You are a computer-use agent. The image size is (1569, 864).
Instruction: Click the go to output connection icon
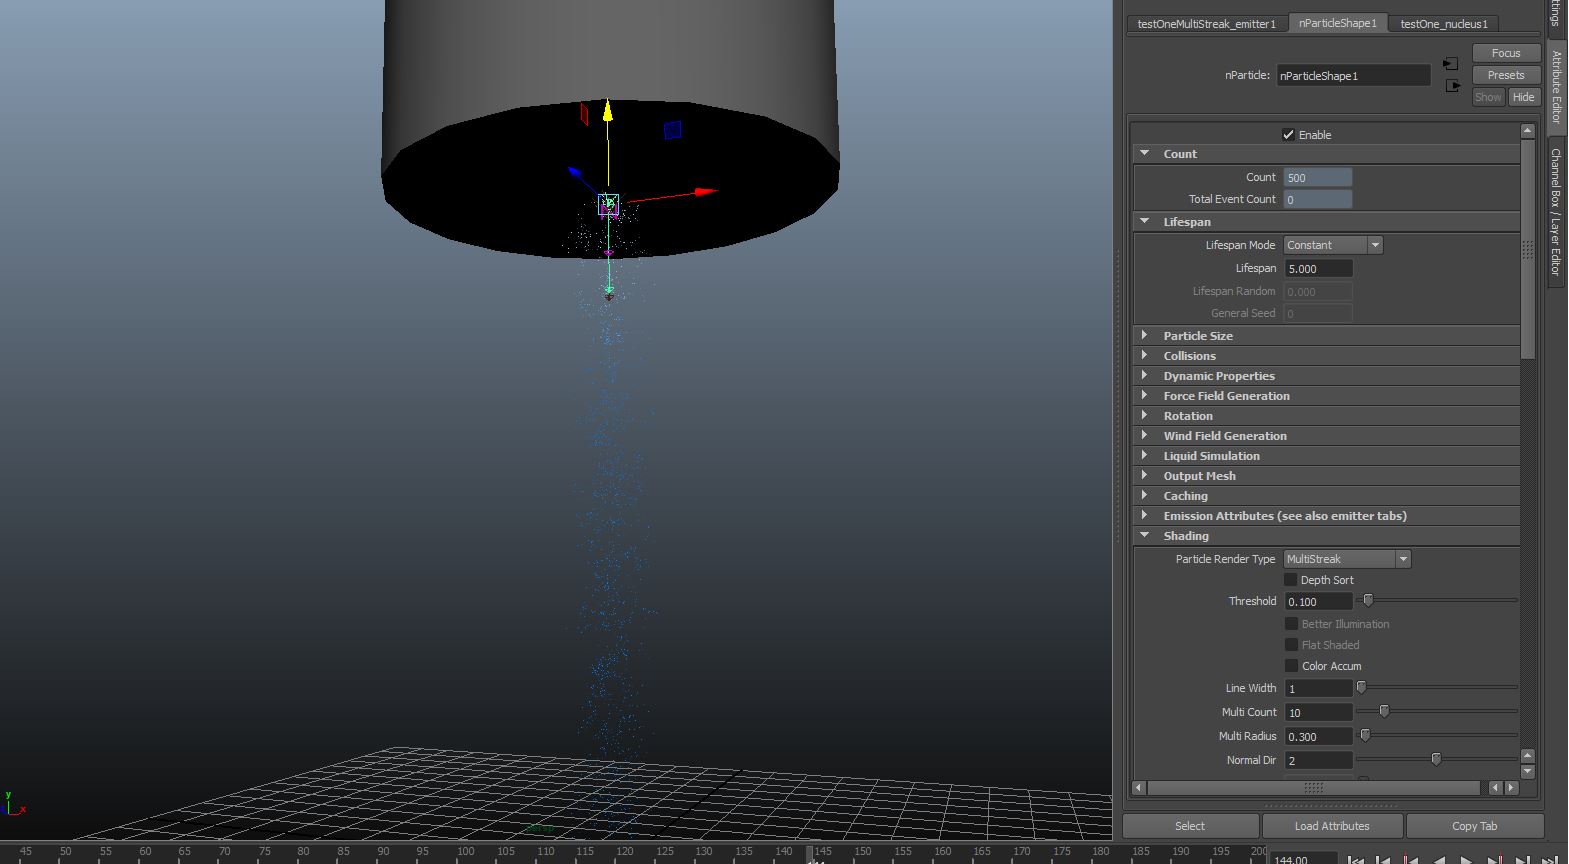tap(1453, 86)
